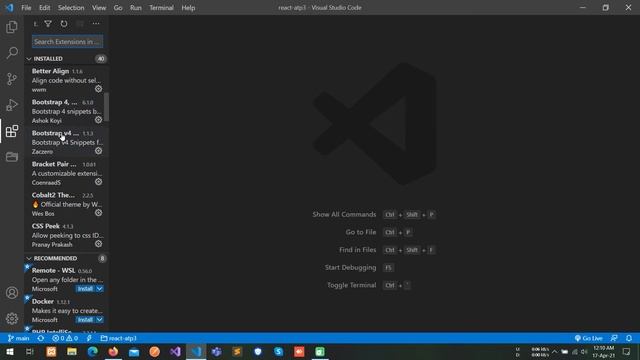Open the File menu
This screenshot has width=640, height=360.
pyautogui.click(x=26, y=8)
